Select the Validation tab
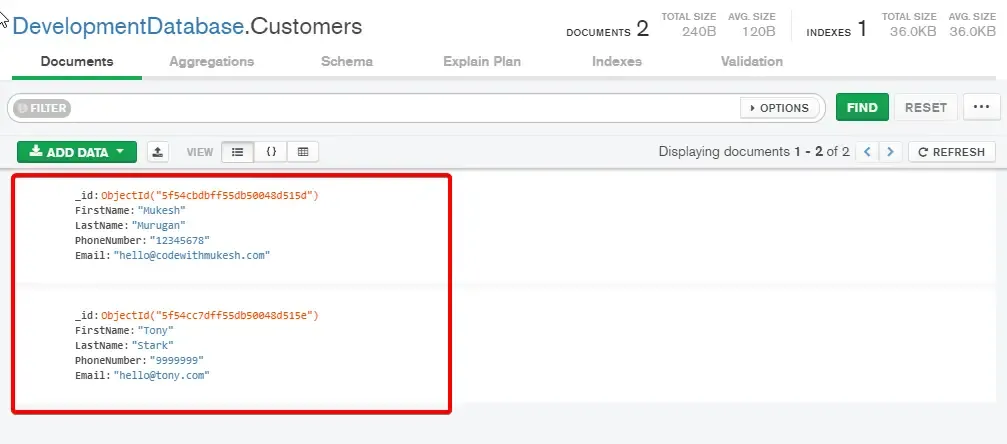 click(x=752, y=62)
